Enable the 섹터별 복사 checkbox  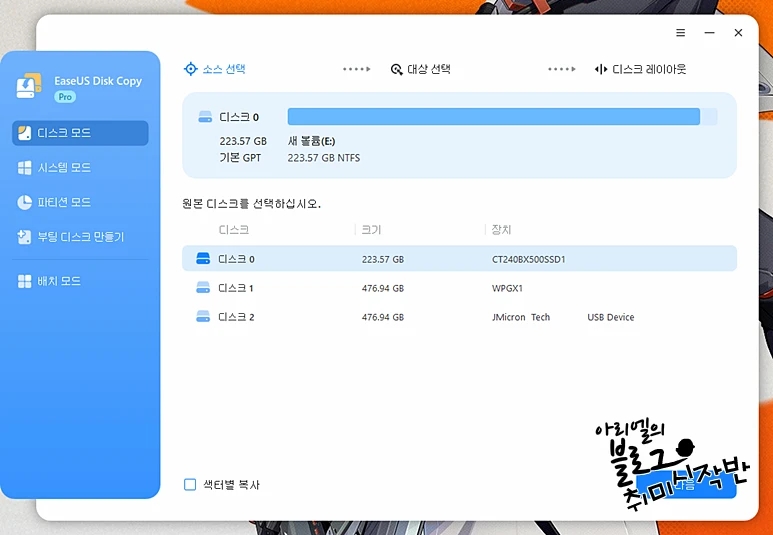tap(190, 485)
